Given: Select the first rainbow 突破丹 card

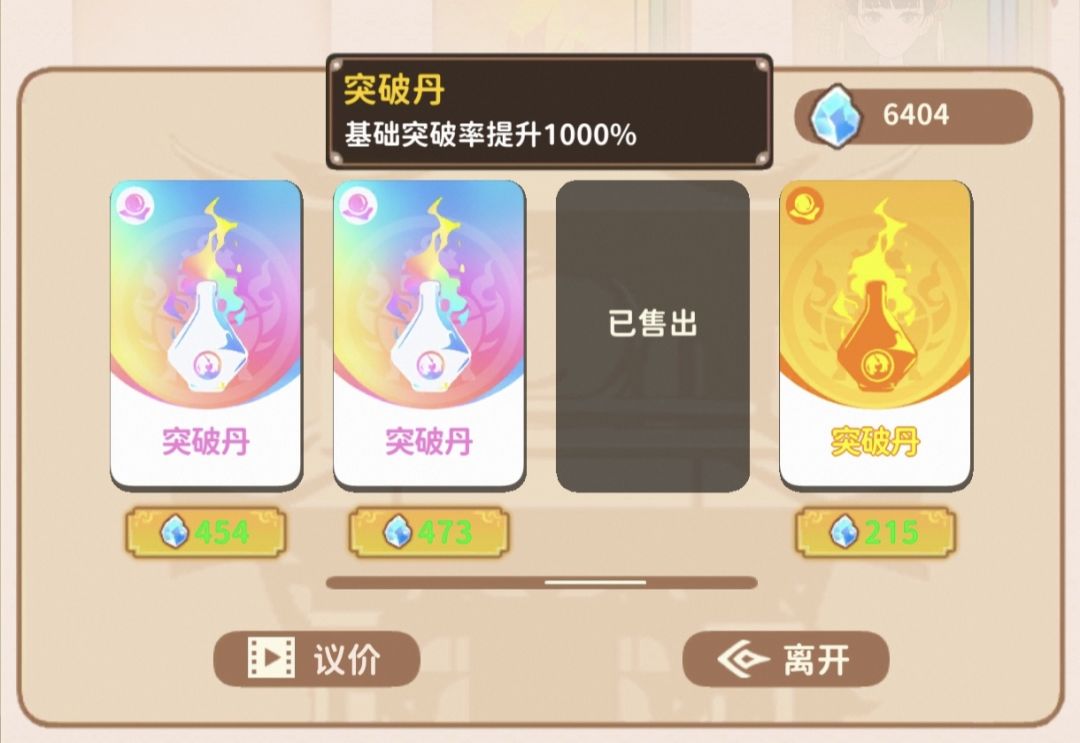Looking at the screenshot, I should (206, 335).
